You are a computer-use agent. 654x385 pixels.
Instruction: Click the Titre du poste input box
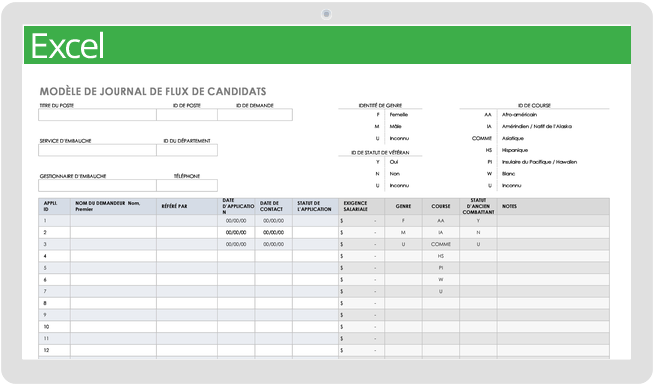pos(97,115)
